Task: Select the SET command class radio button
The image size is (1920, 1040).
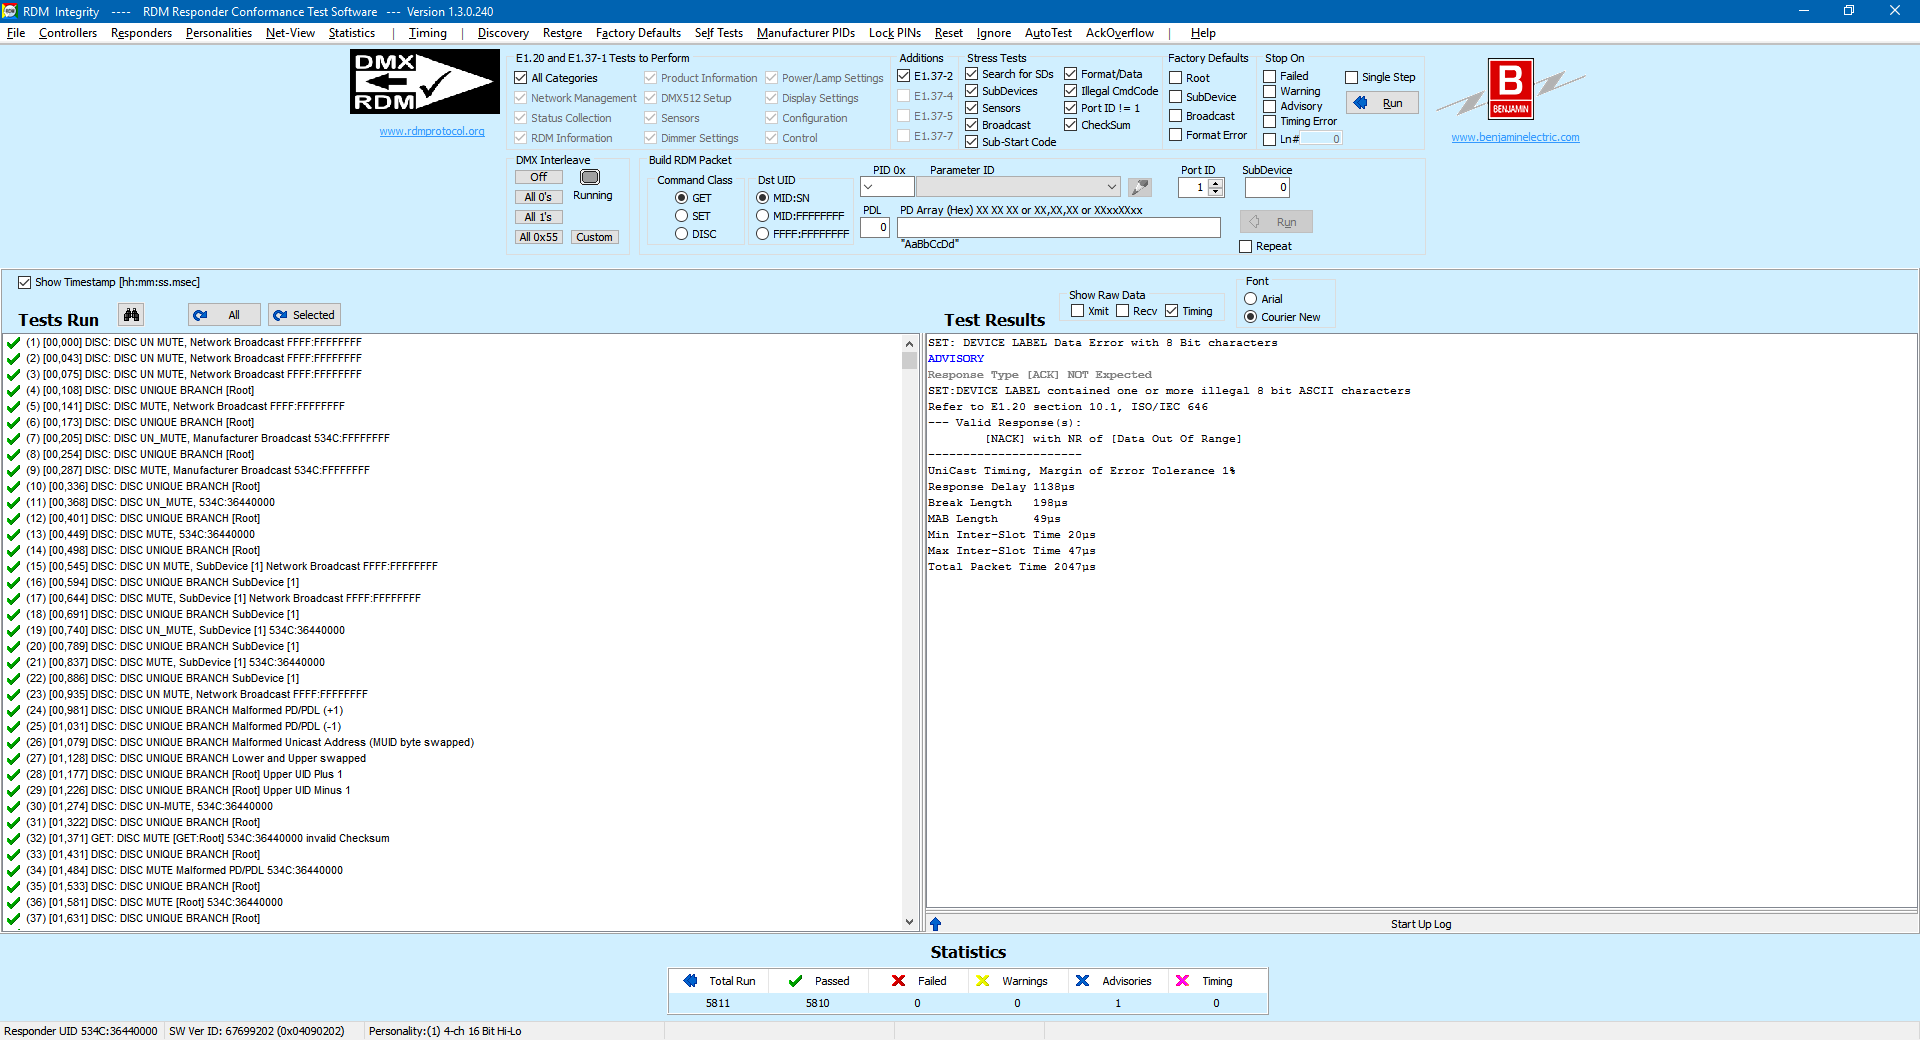Action: [682, 216]
